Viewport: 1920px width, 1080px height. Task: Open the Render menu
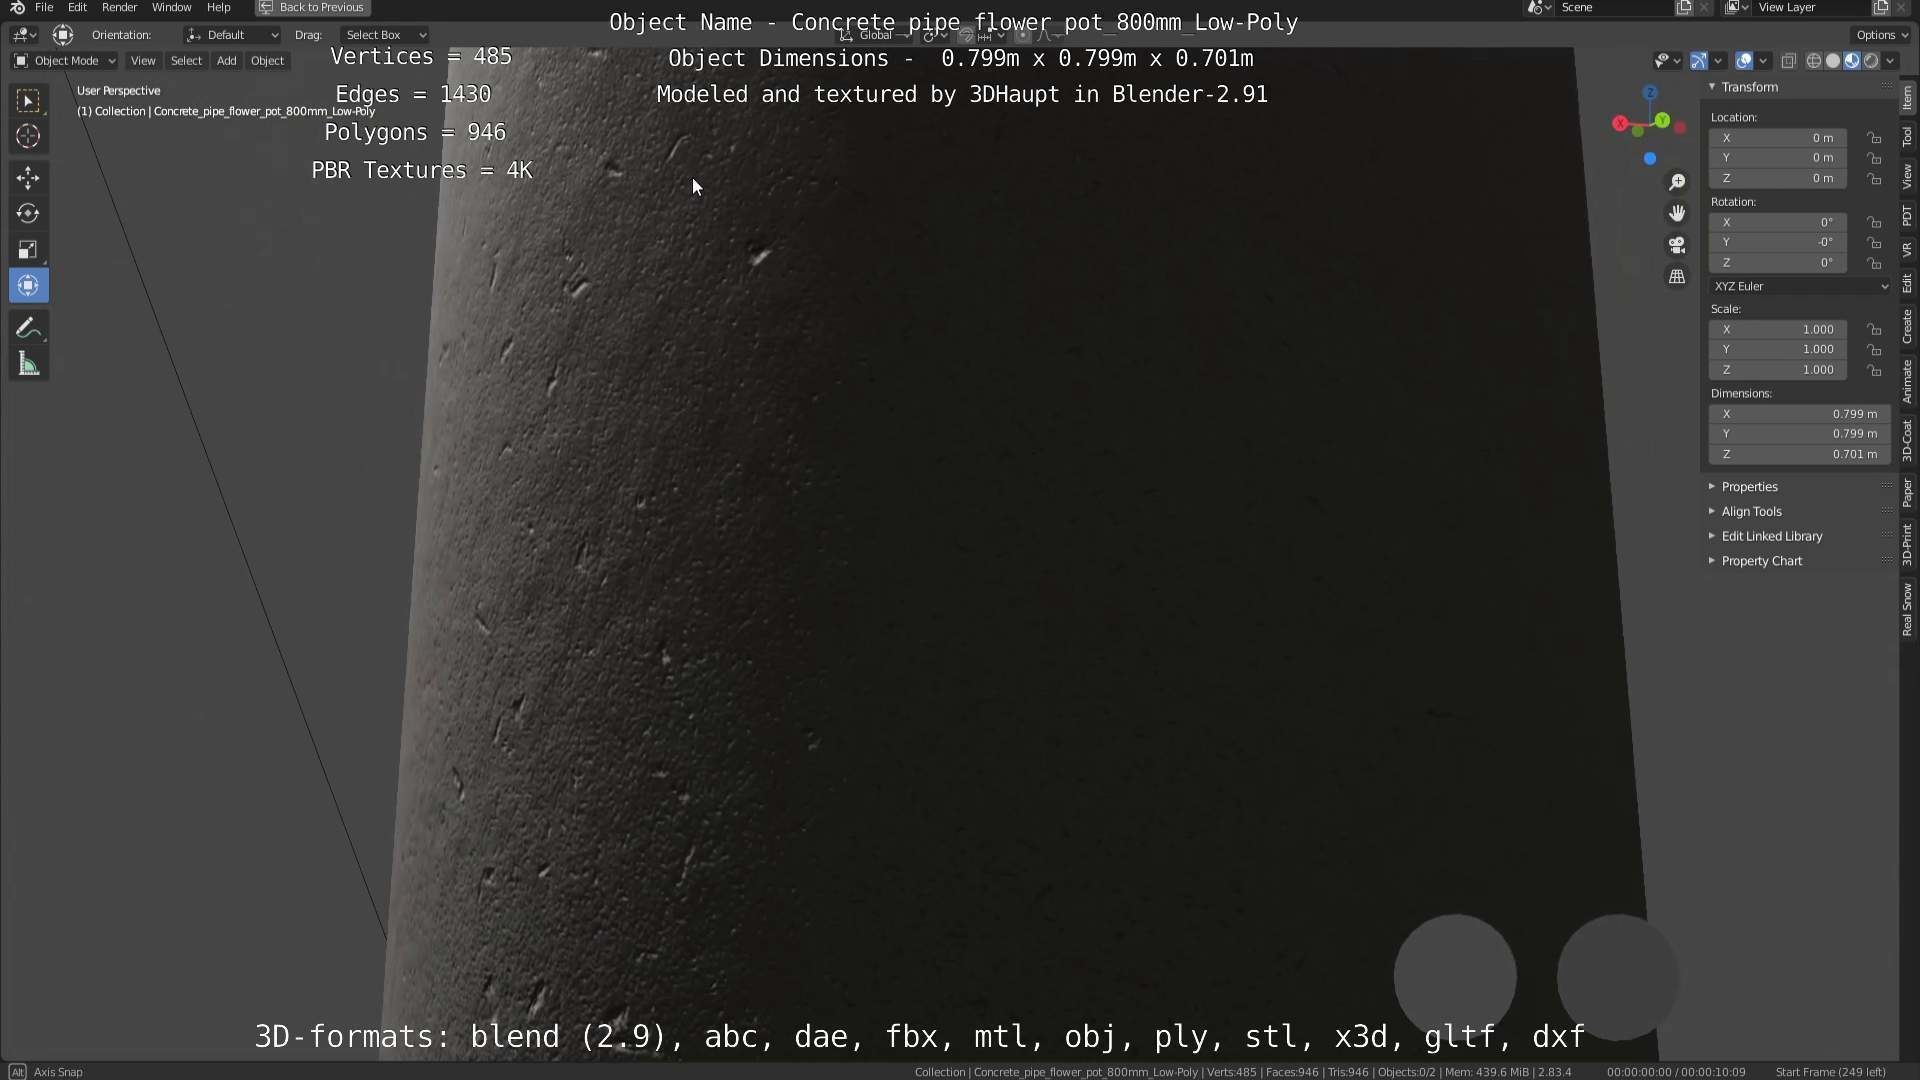[x=119, y=7]
